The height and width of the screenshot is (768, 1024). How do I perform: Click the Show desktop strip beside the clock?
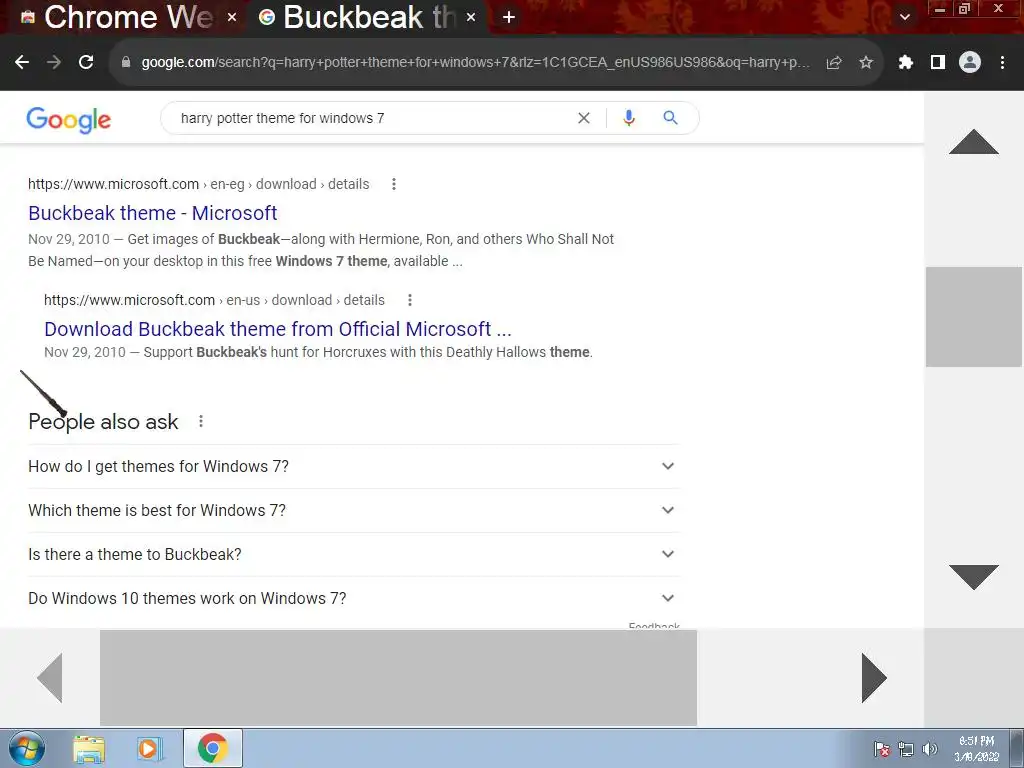point(1017,748)
